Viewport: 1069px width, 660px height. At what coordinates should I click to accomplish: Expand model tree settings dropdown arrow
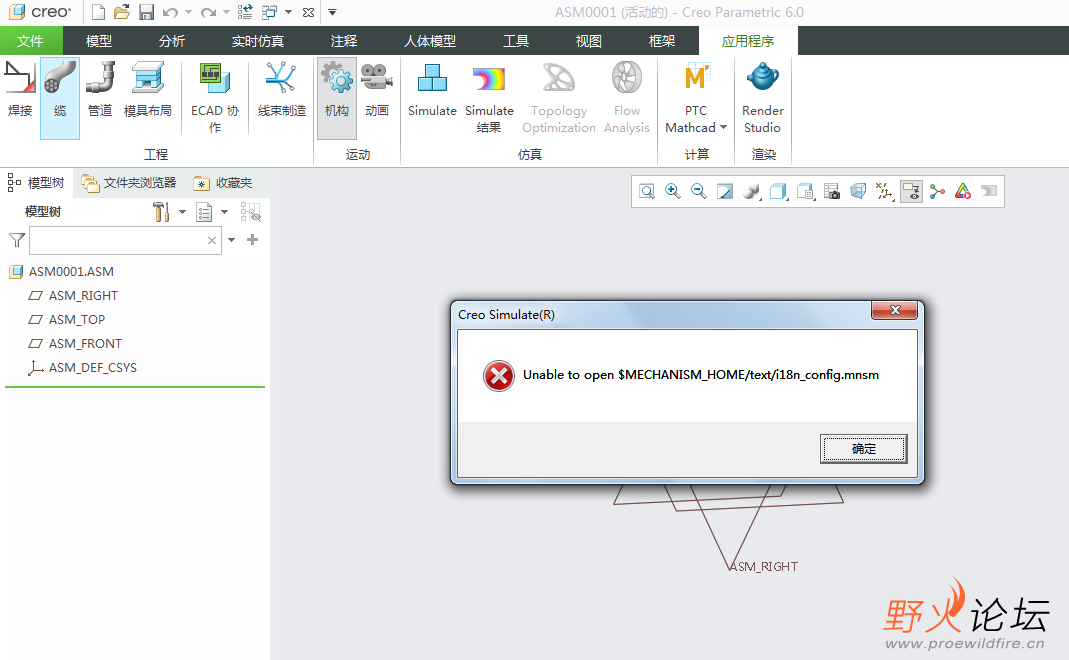click(x=182, y=212)
